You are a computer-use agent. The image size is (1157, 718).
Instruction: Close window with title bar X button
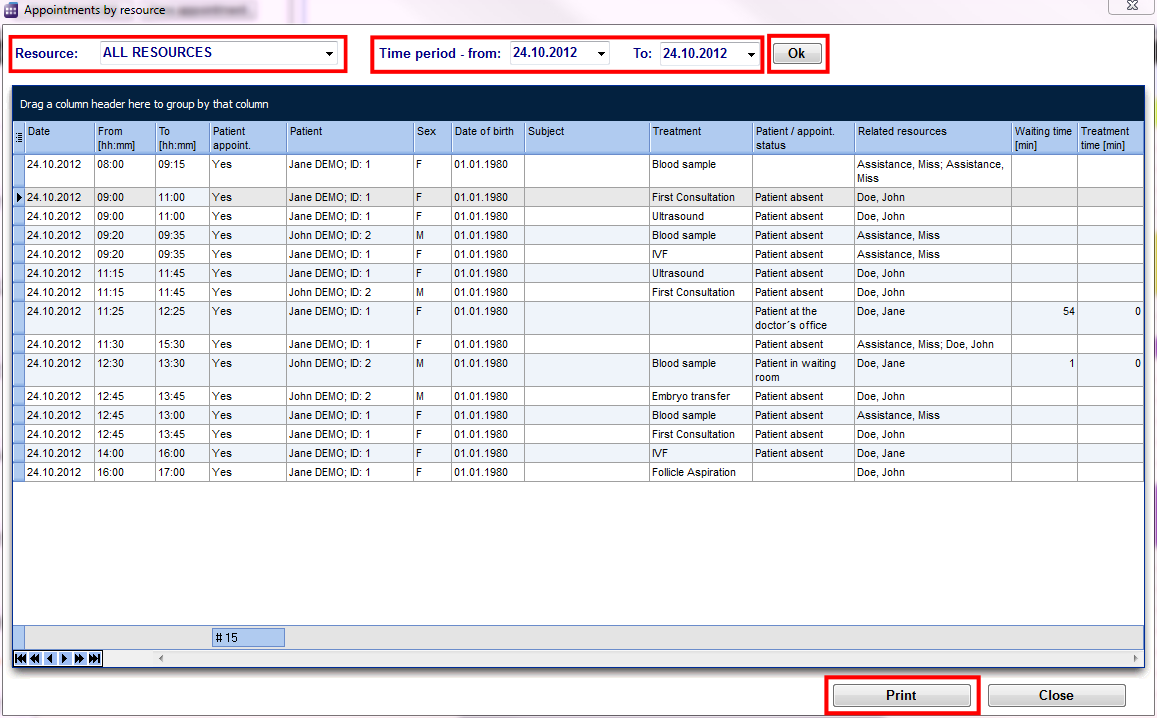click(1132, 6)
